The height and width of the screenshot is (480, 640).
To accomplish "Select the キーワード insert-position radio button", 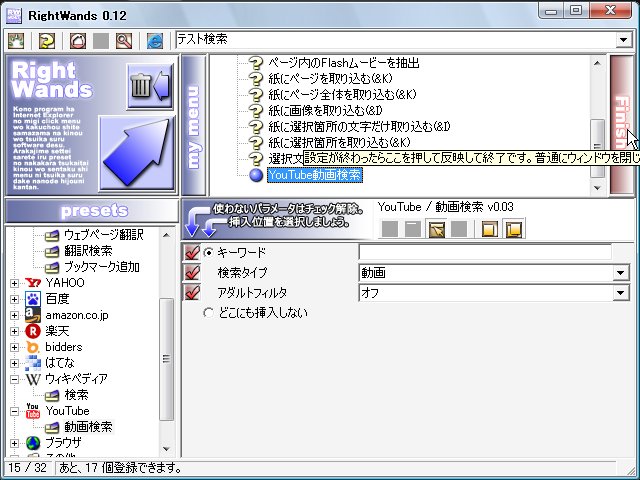I will pos(209,253).
